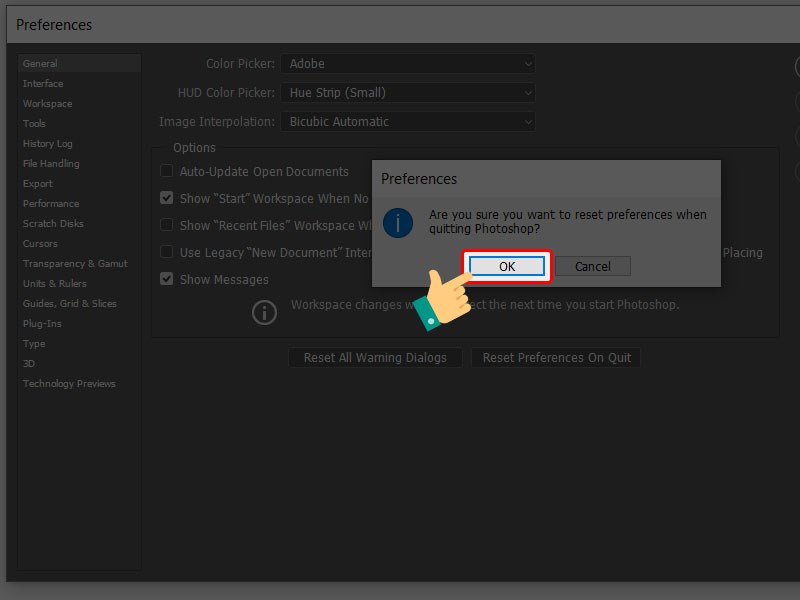Image resolution: width=800 pixels, height=600 pixels.
Task: Go to Transparency & Gamut preferences
Action: click(x=75, y=264)
